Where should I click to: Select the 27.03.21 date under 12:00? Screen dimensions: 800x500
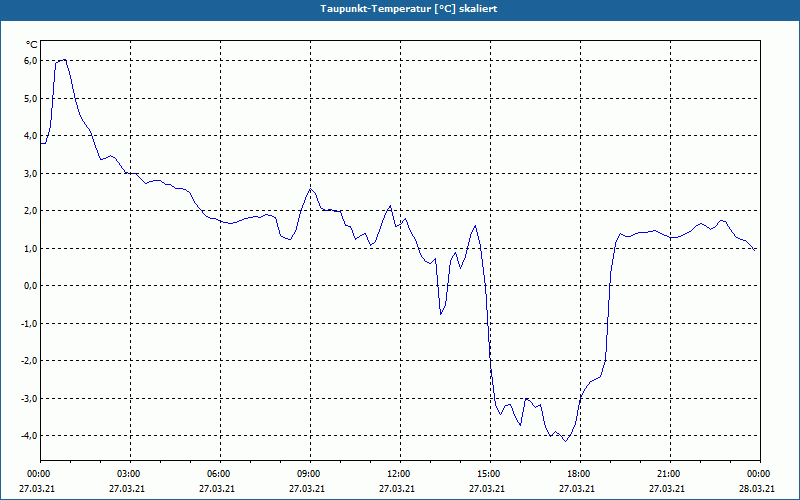(x=396, y=488)
